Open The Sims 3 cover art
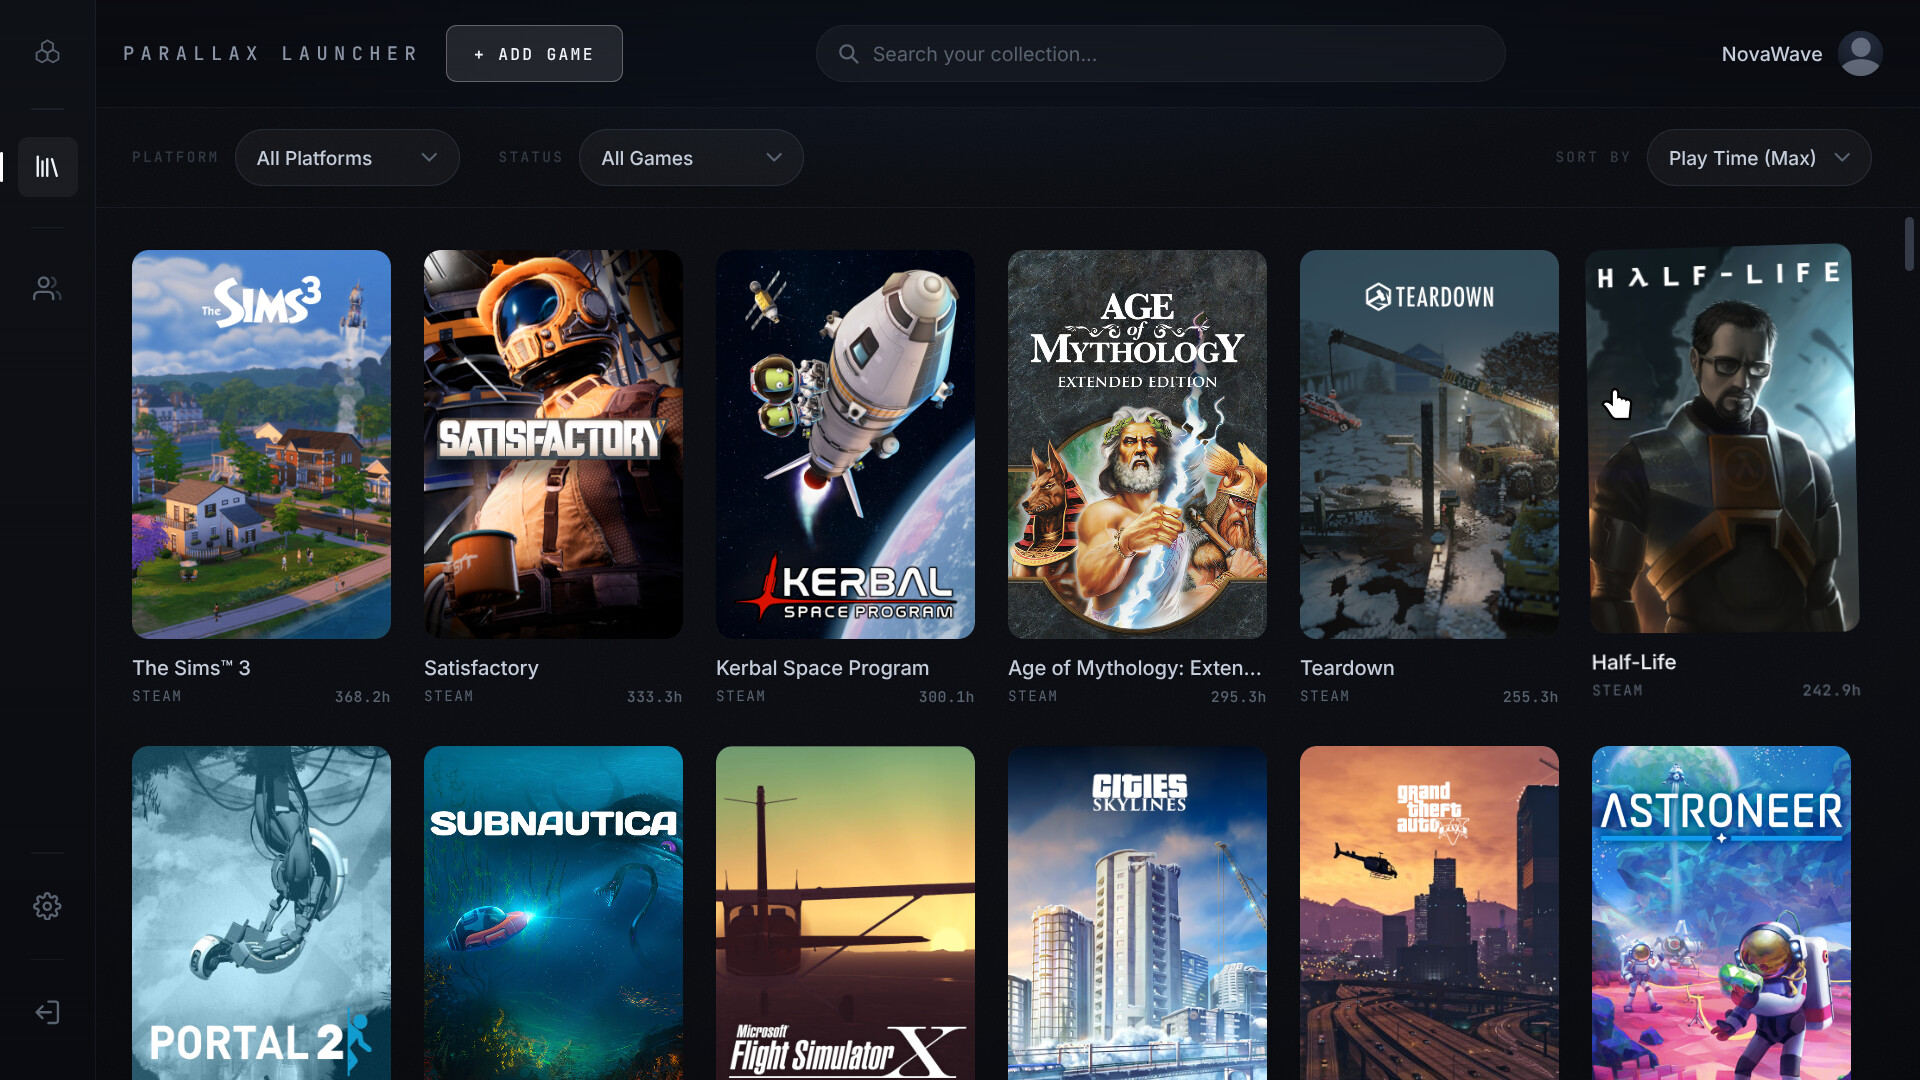Screen dimensions: 1920x1080 pos(261,444)
